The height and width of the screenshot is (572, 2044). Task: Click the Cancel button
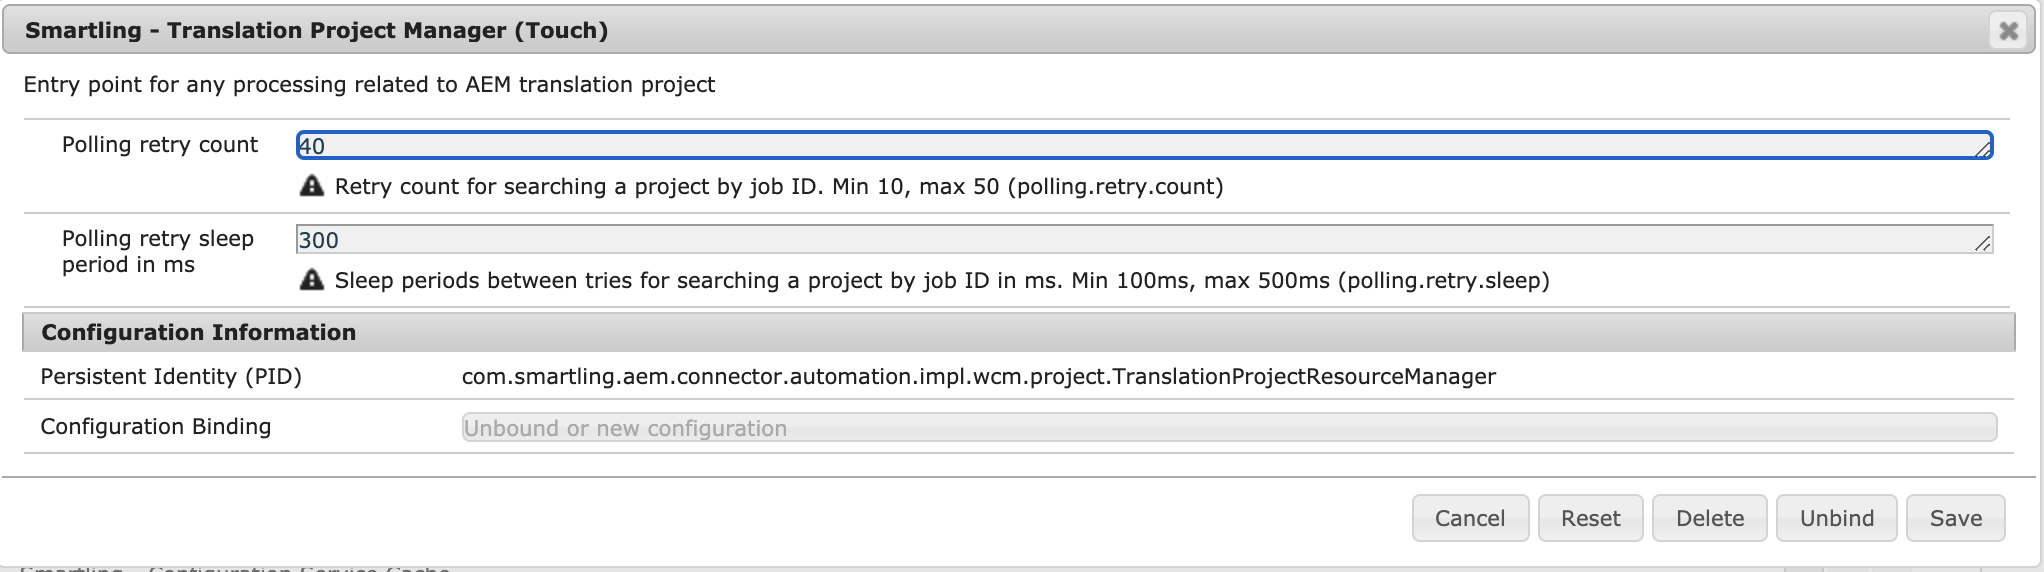pos(1470,518)
